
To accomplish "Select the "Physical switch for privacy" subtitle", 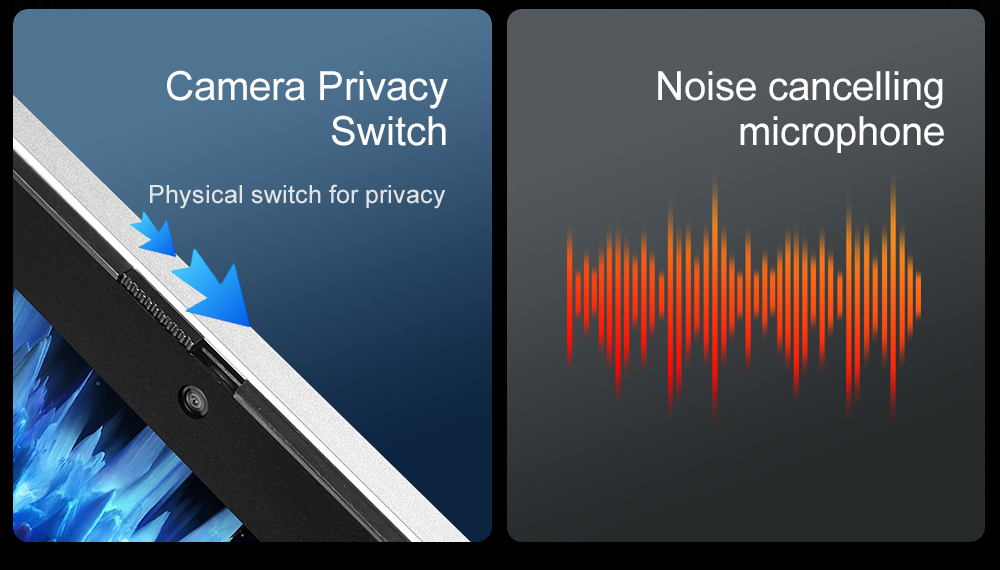I will point(297,195).
